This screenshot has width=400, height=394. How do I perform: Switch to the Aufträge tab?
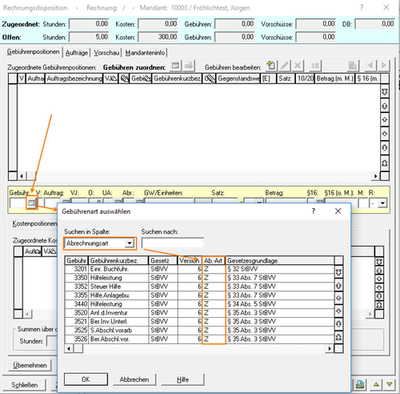[77, 53]
